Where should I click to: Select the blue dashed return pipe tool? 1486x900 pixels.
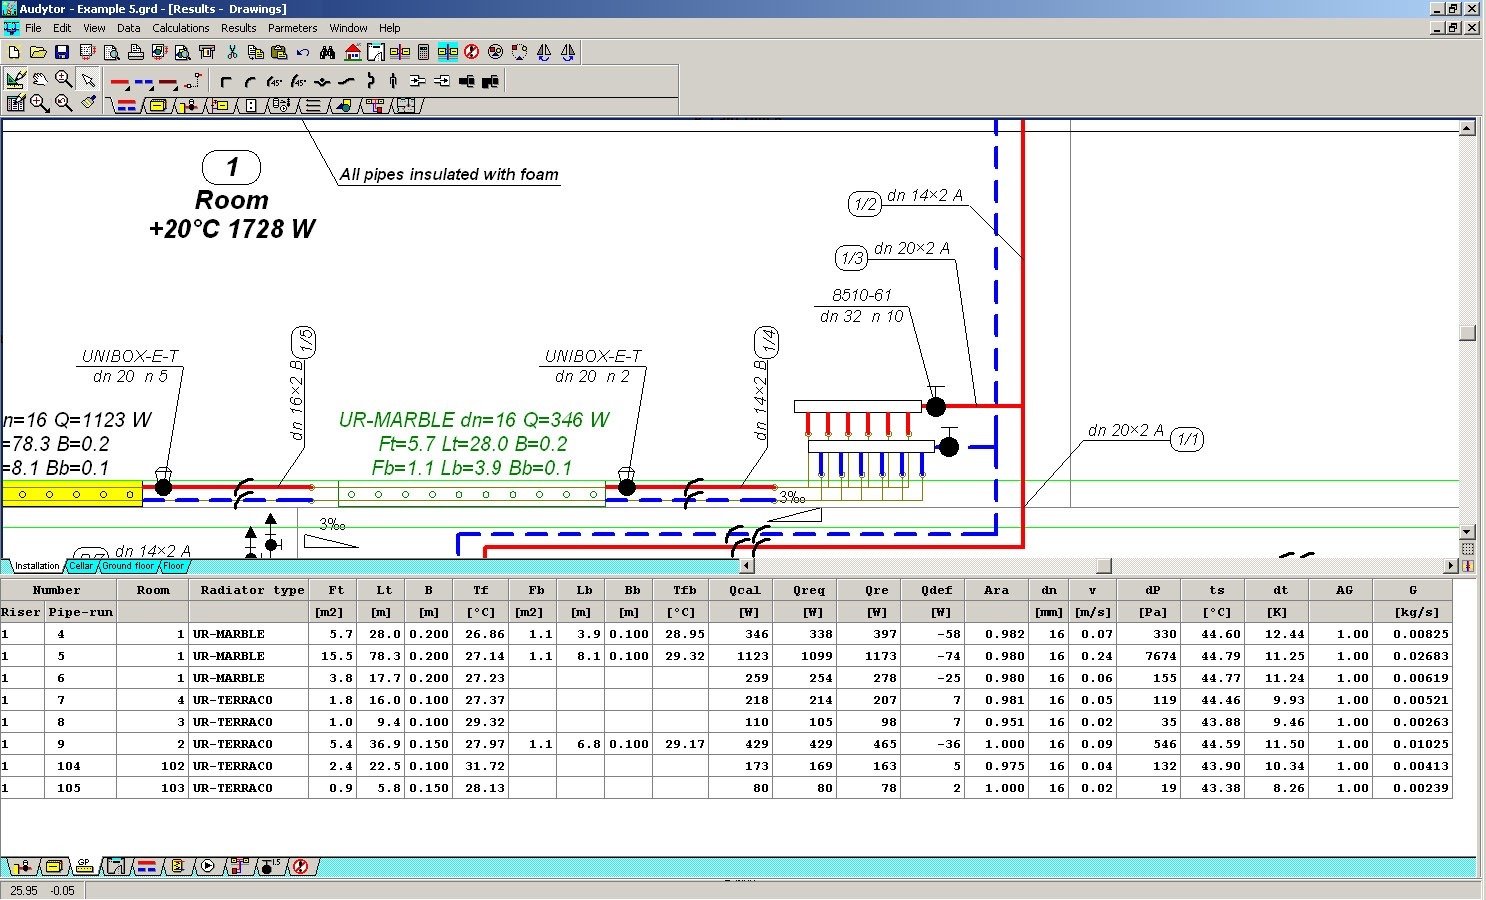pyautogui.click(x=145, y=83)
